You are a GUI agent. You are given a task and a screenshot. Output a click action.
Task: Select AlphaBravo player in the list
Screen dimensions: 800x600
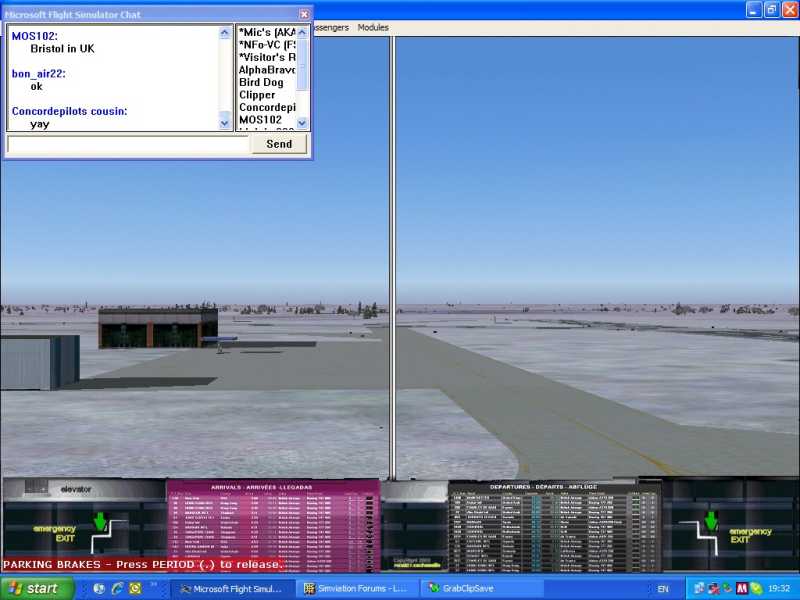tap(266, 70)
